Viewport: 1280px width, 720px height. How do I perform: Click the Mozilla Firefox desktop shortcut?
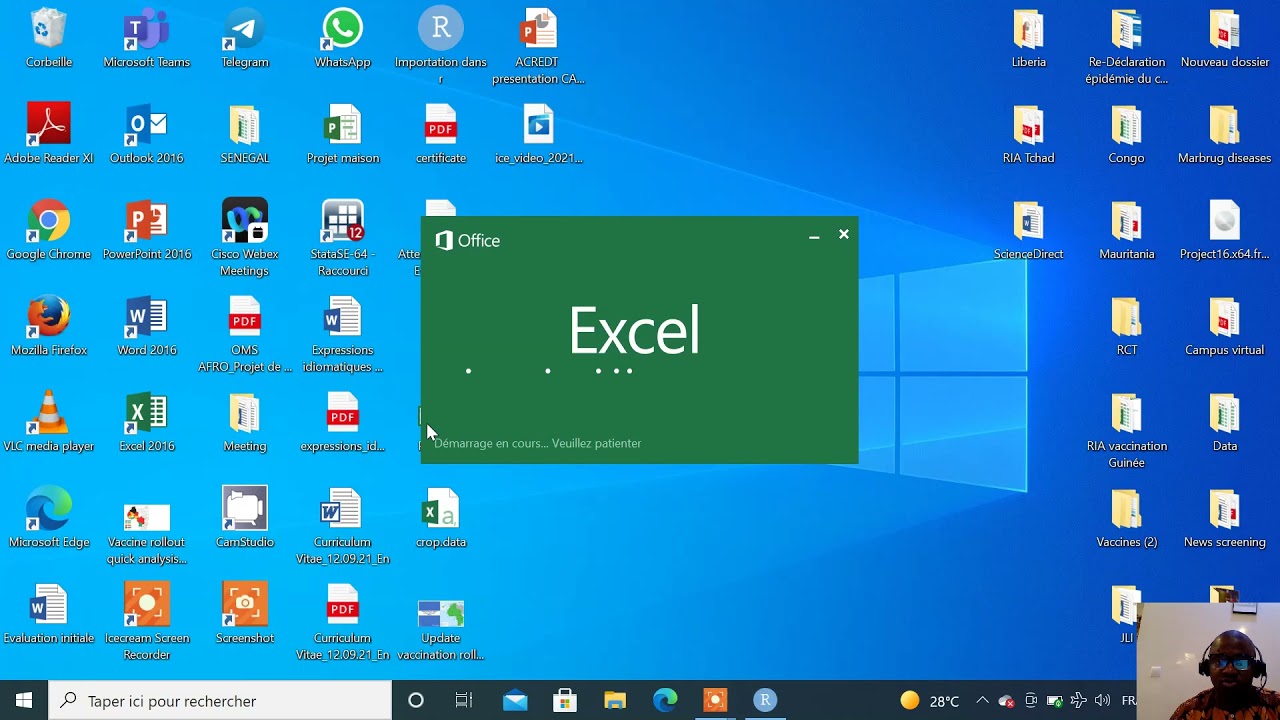(49, 326)
